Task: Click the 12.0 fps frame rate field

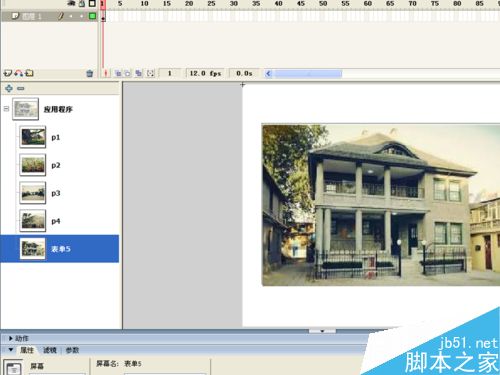Action: click(205, 73)
